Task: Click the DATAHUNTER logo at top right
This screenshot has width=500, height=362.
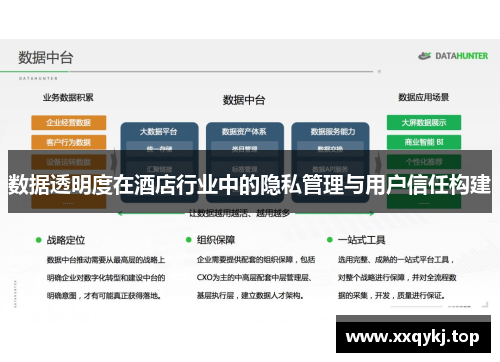Action: 453,56
